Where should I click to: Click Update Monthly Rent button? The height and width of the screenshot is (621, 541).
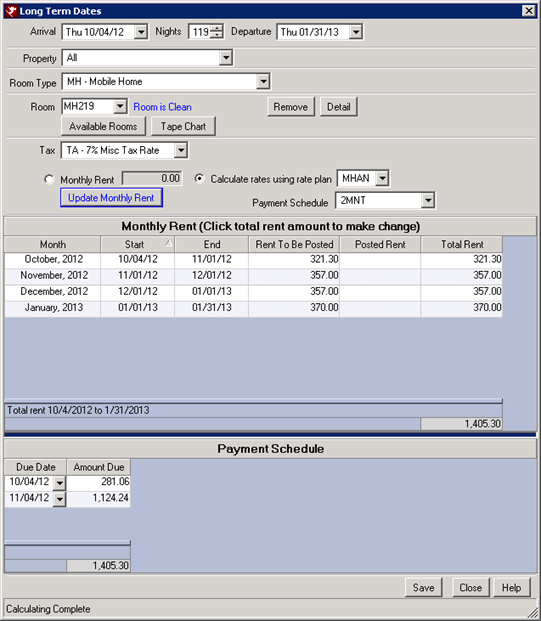pyautogui.click(x=111, y=198)
